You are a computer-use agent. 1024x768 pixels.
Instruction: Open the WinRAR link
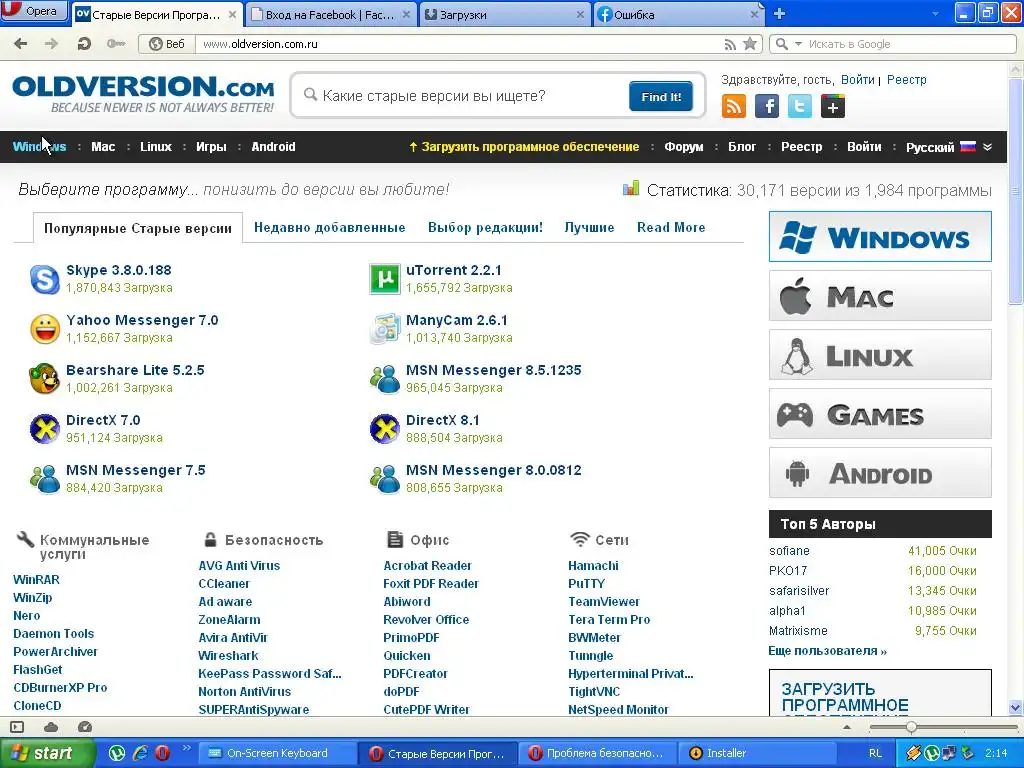pyautogui.click(x=37, y=579)
